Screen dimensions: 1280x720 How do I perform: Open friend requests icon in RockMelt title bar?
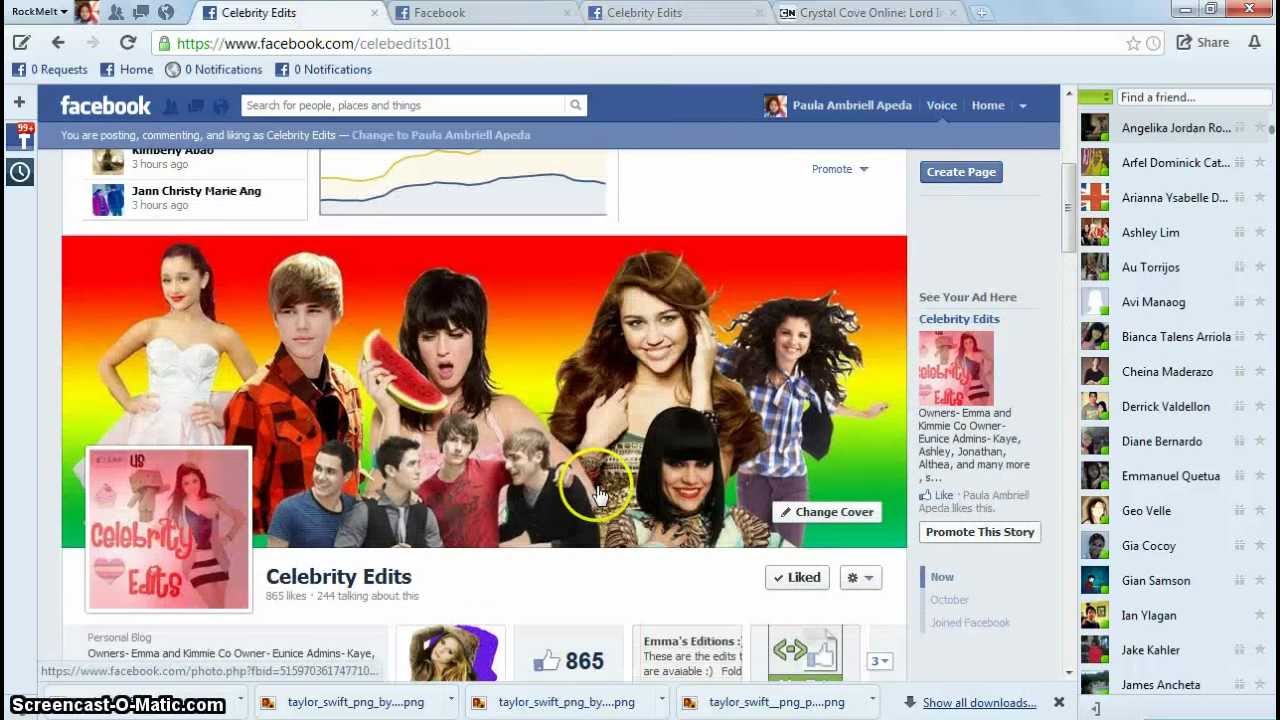tap(116, 12)
